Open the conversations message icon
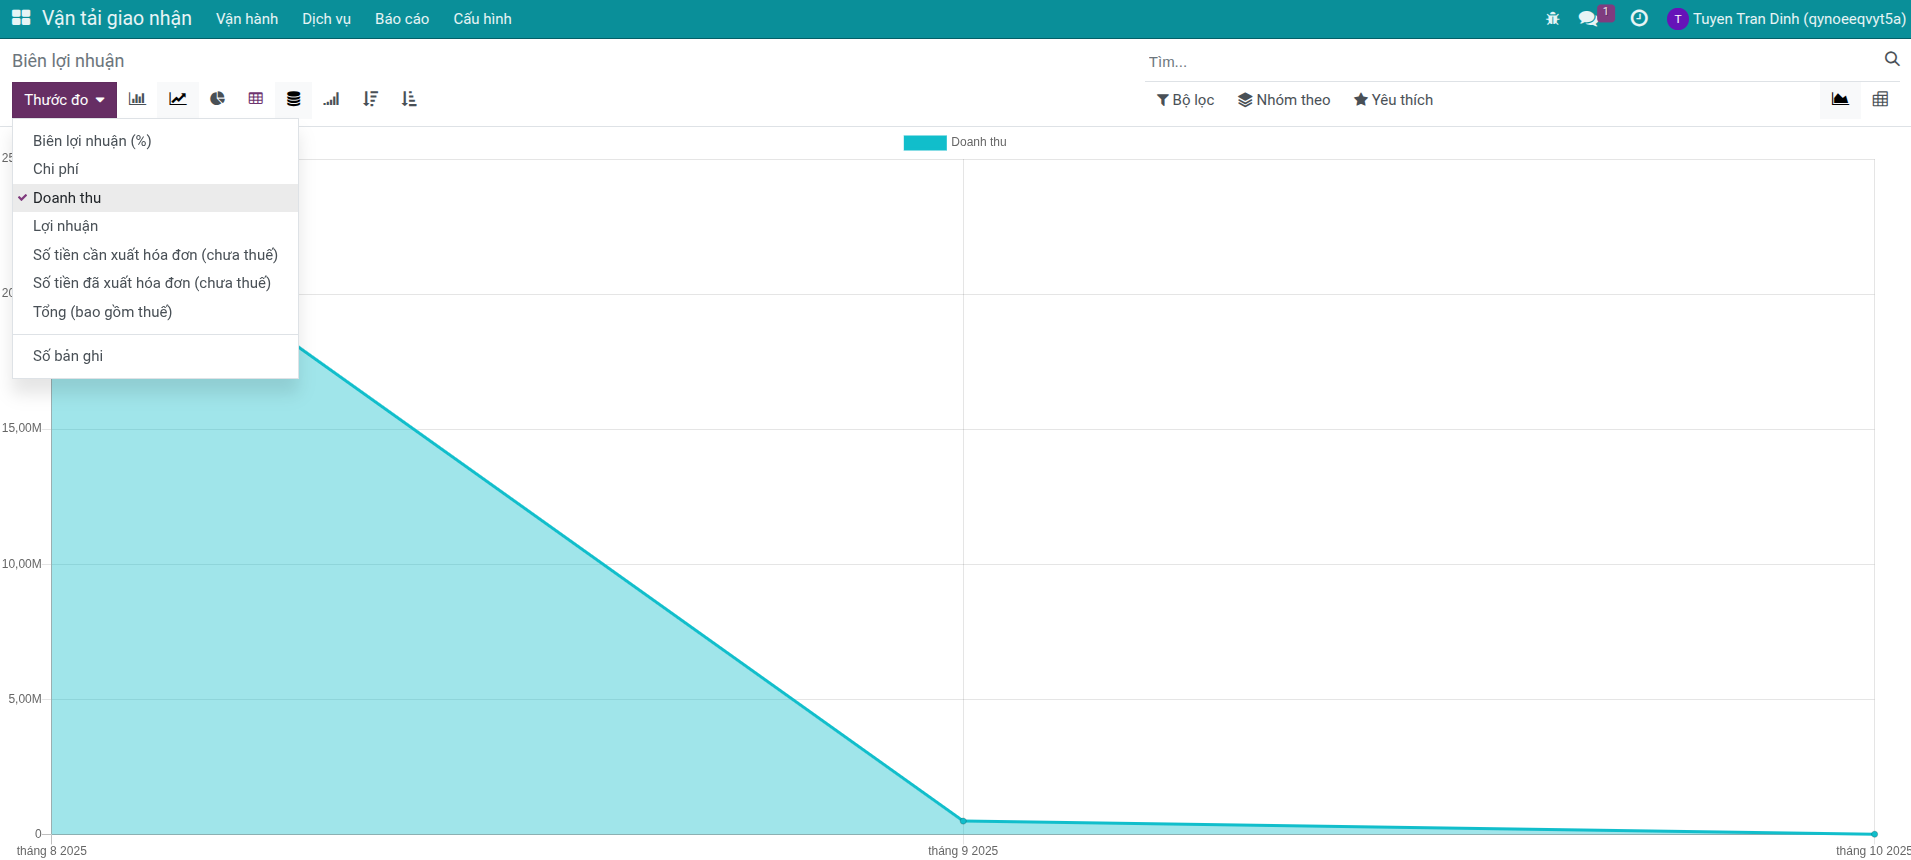This screenshot has width=1911, height=860. 1588,19
